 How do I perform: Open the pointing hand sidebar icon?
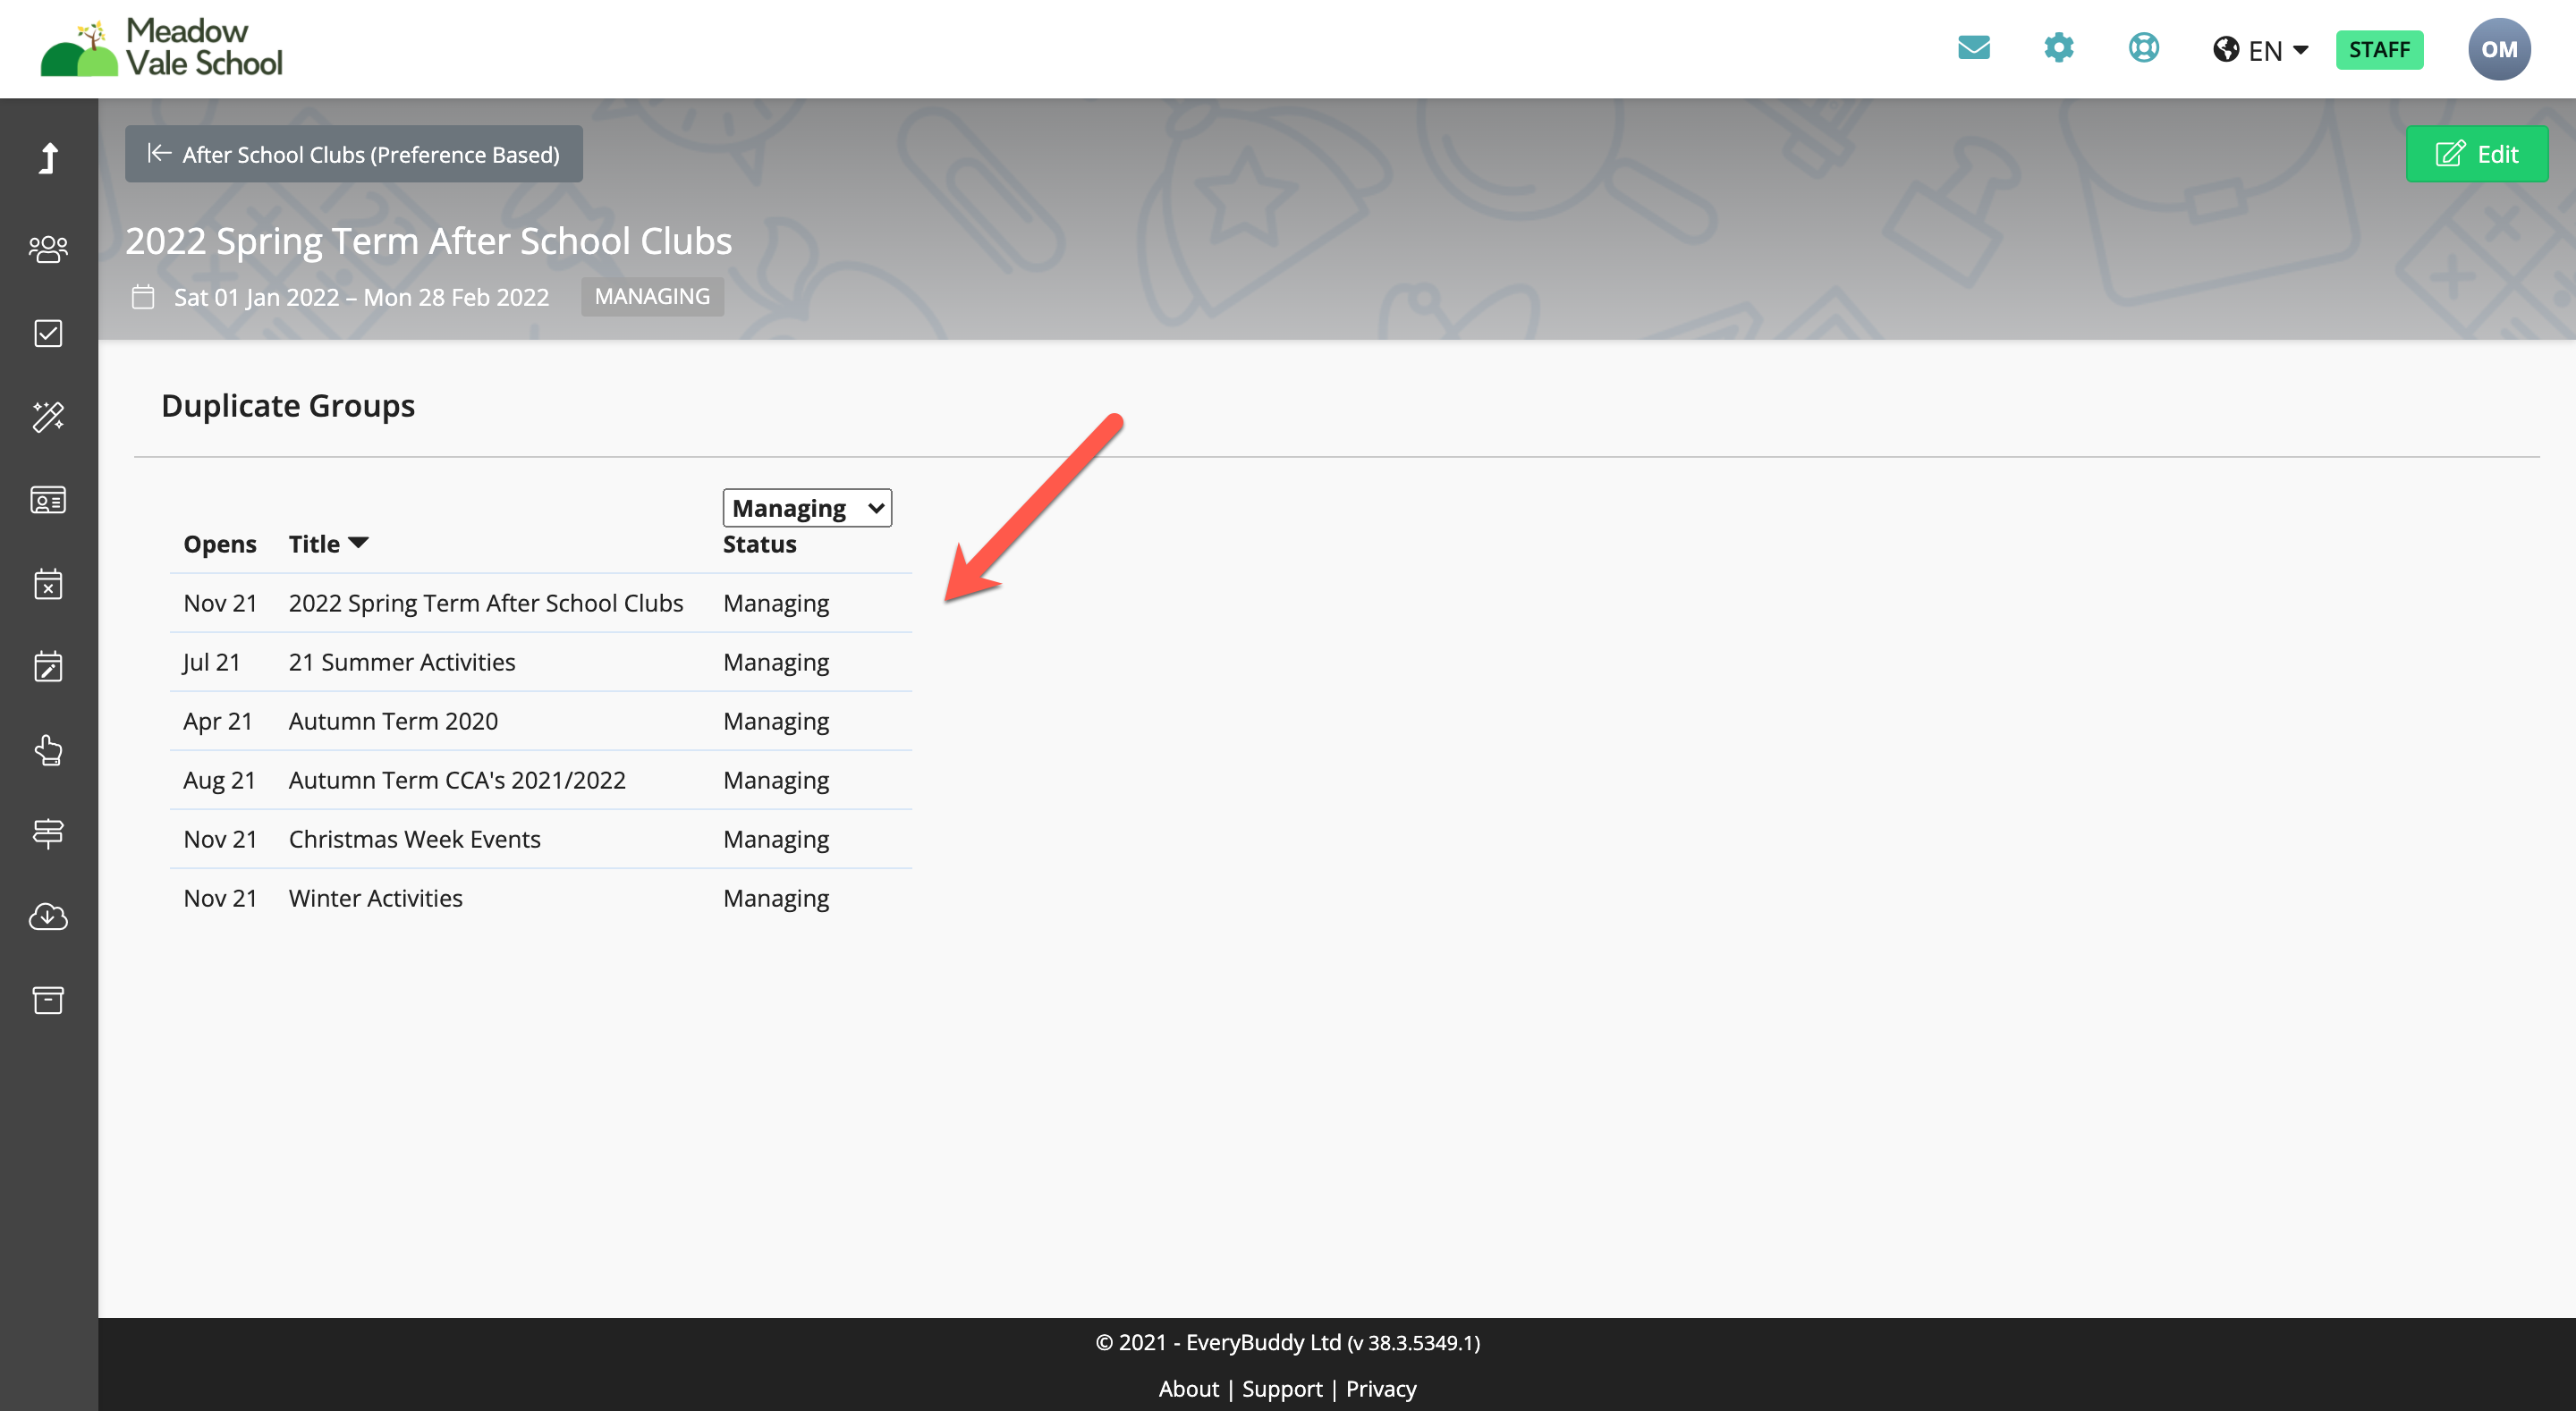click(48, 750)
